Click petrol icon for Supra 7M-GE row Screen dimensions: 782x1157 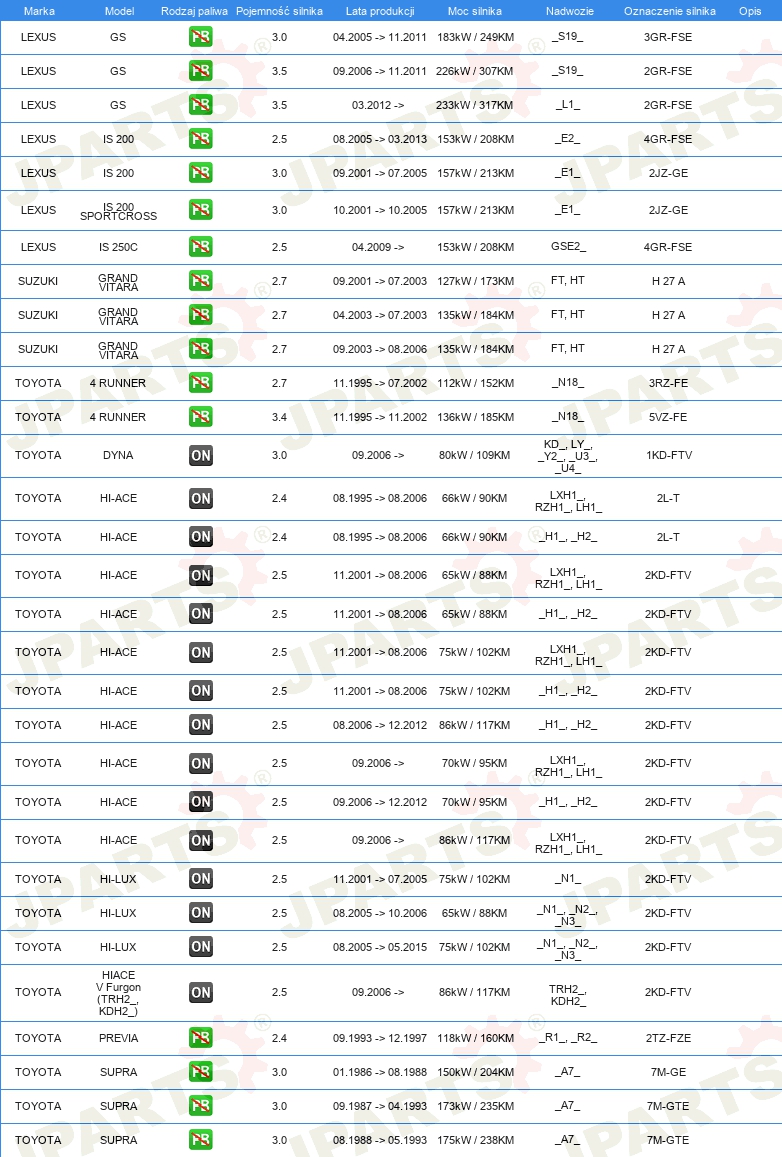click(x=201, y=1072)
